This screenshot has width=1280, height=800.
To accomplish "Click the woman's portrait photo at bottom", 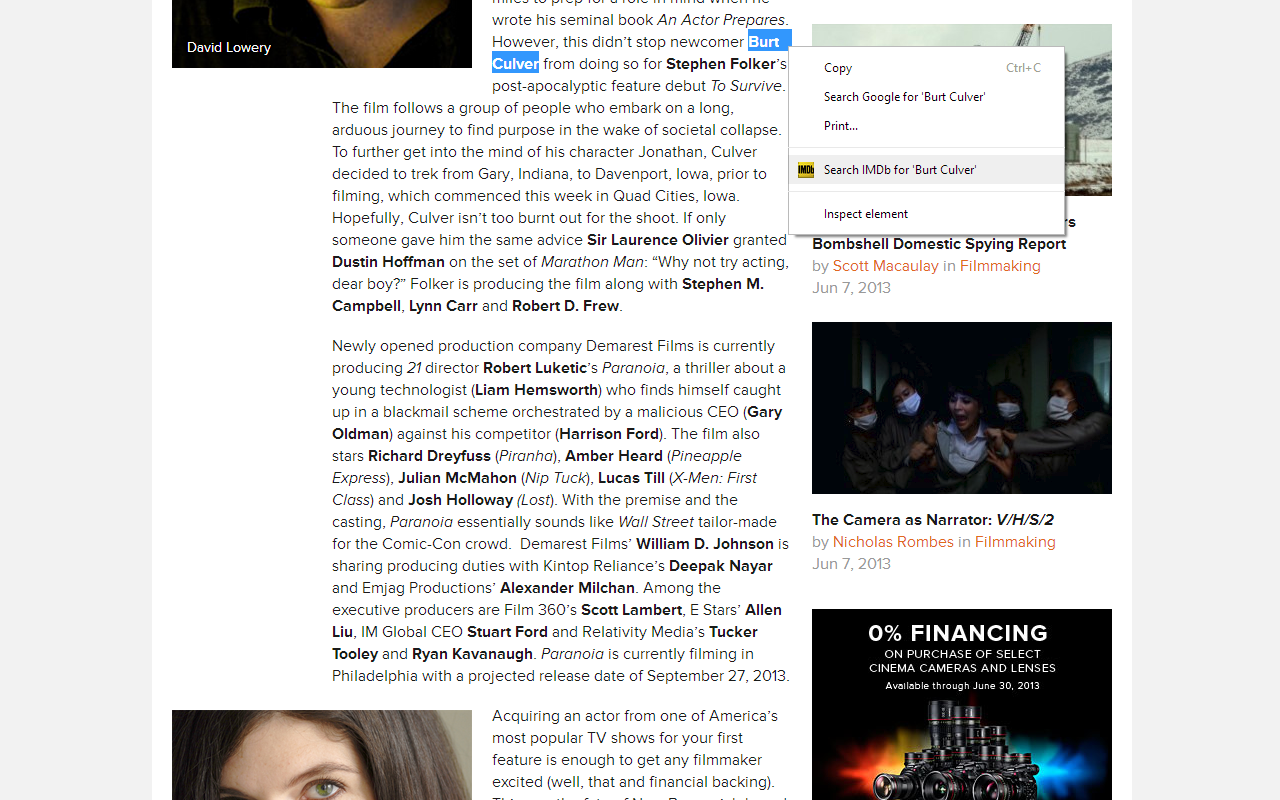I will [321, 755].
